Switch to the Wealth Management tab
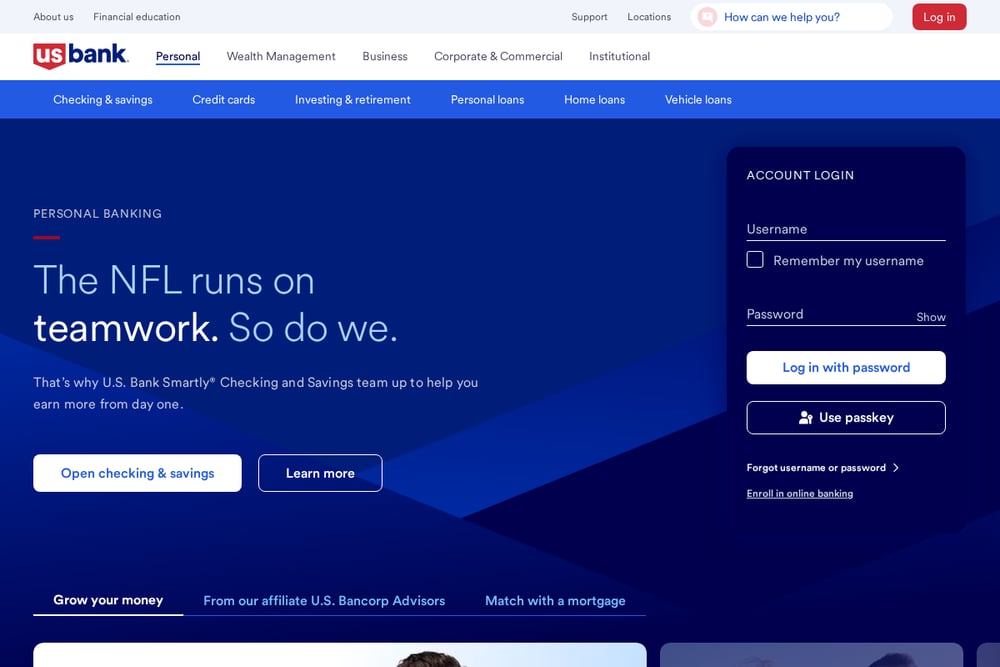Viewport: 1000px width, 667px height. coord(281,56)
